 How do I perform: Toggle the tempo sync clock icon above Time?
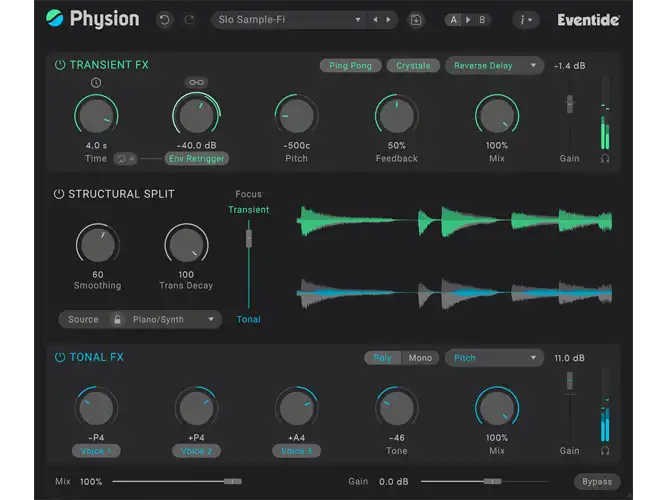click(x=96, y=83)
